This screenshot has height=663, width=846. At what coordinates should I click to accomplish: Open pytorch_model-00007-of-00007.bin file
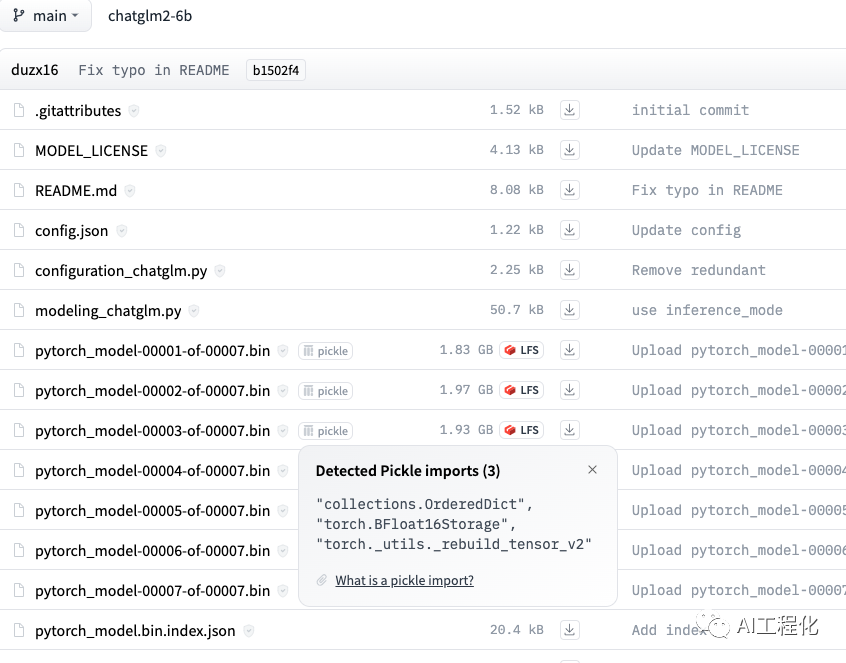[x=152, y=591]
